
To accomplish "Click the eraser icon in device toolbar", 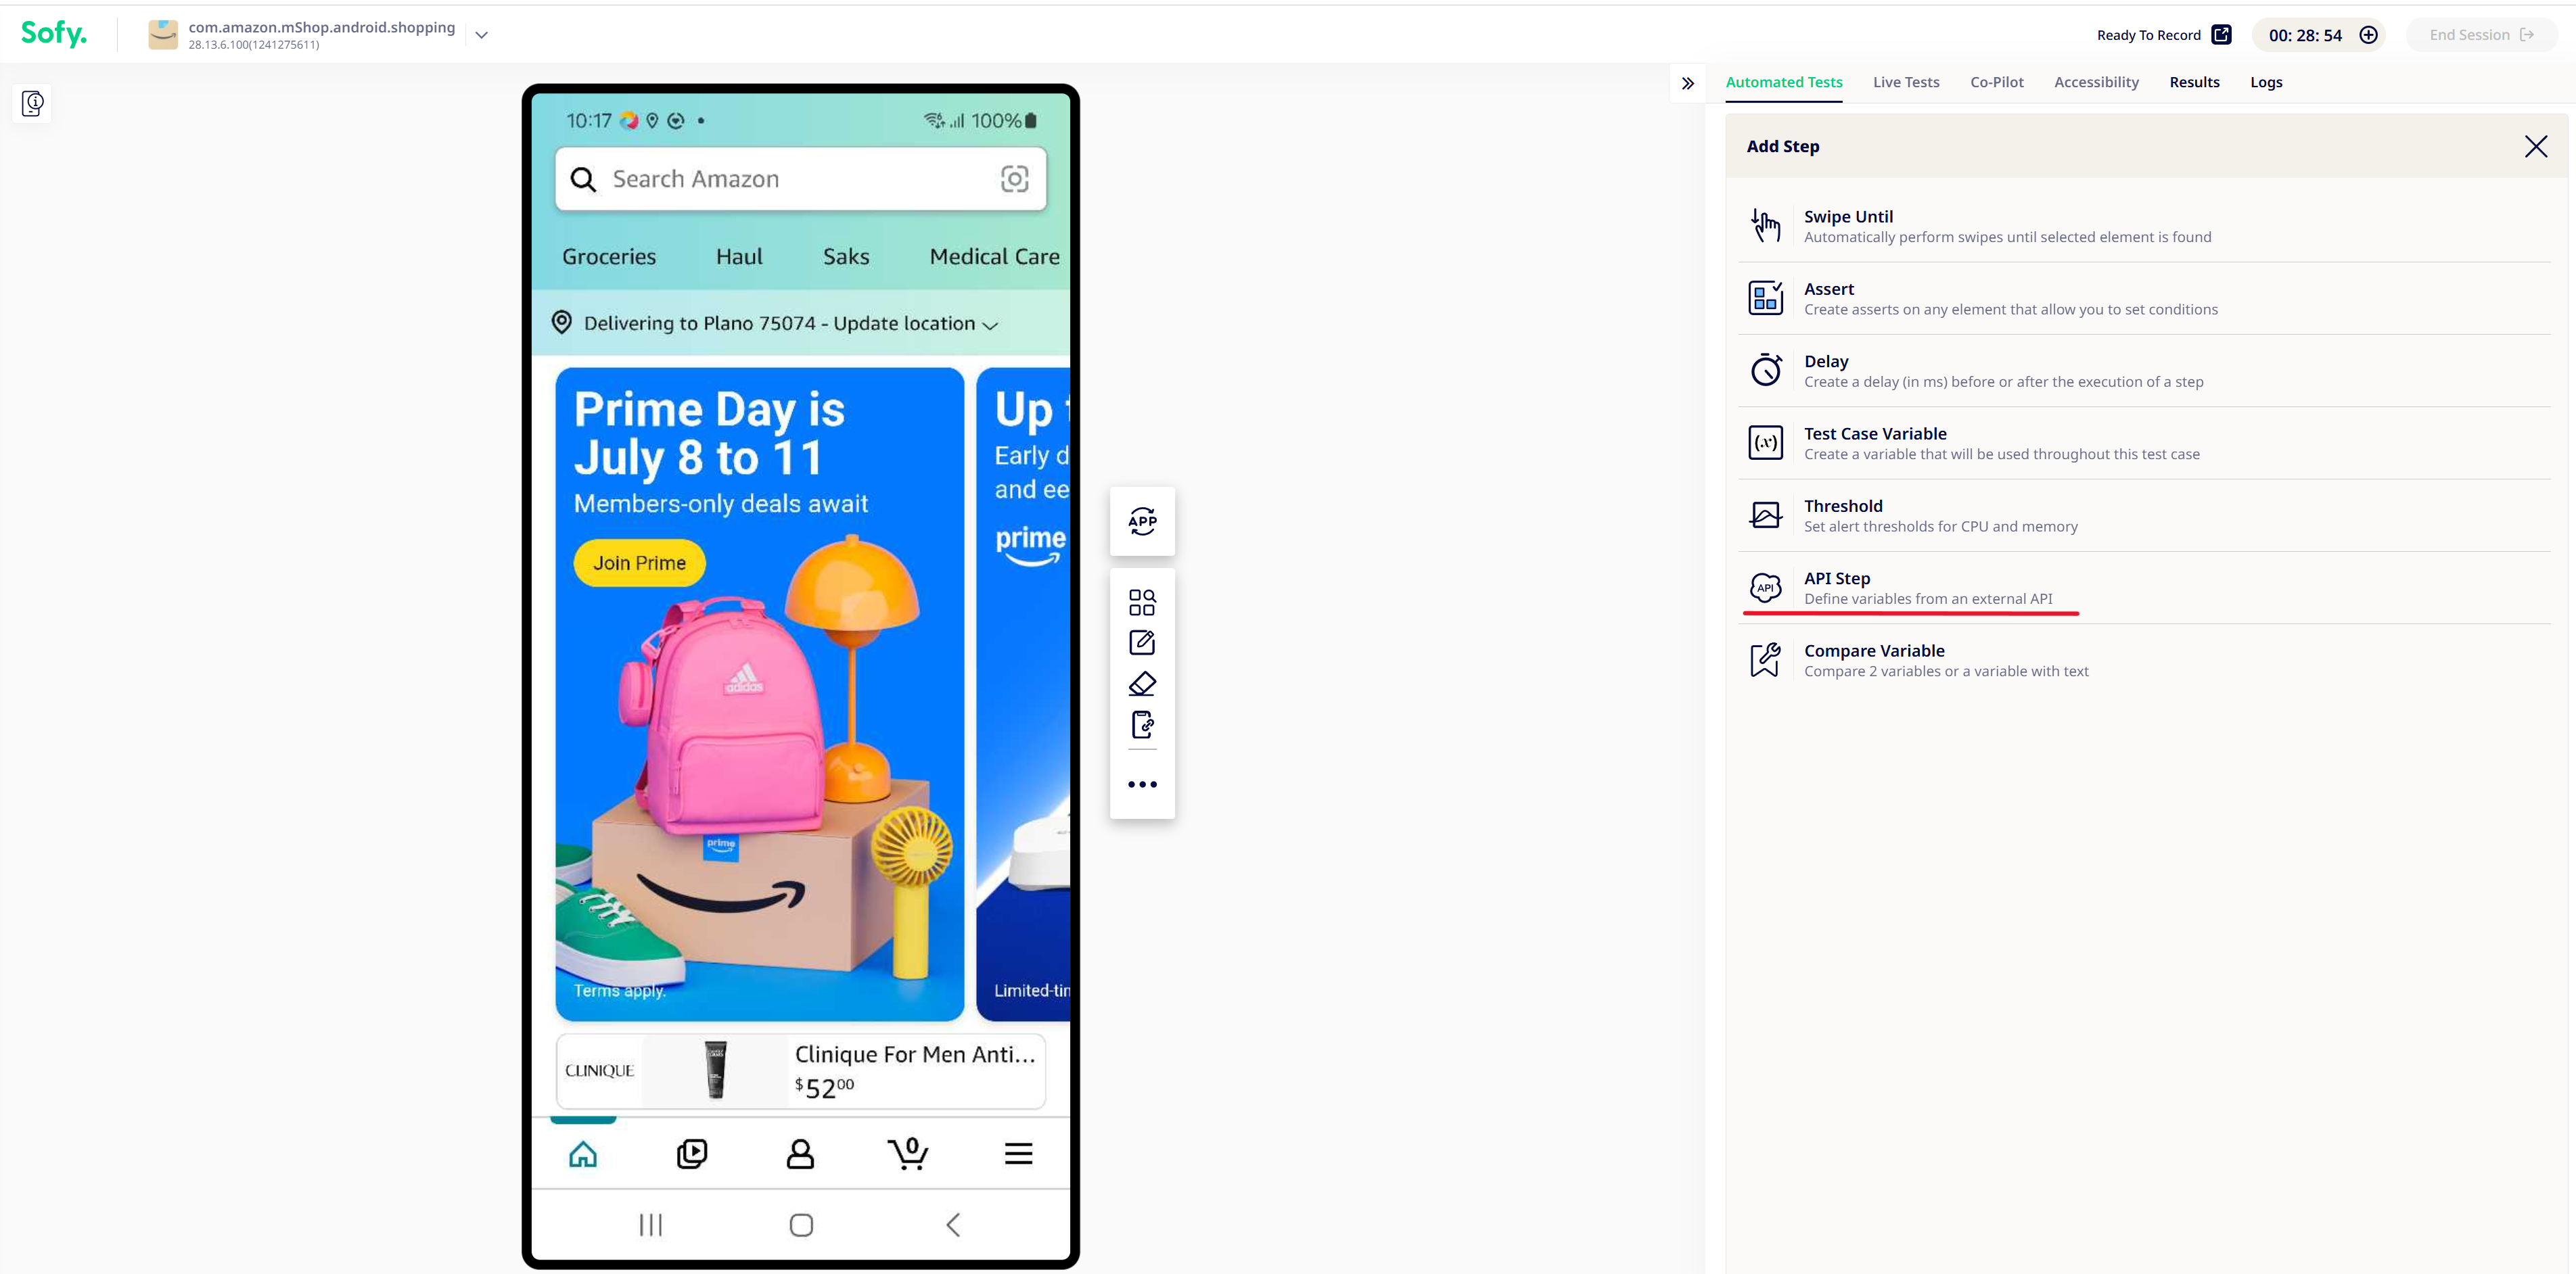I will pos(1142,684).
